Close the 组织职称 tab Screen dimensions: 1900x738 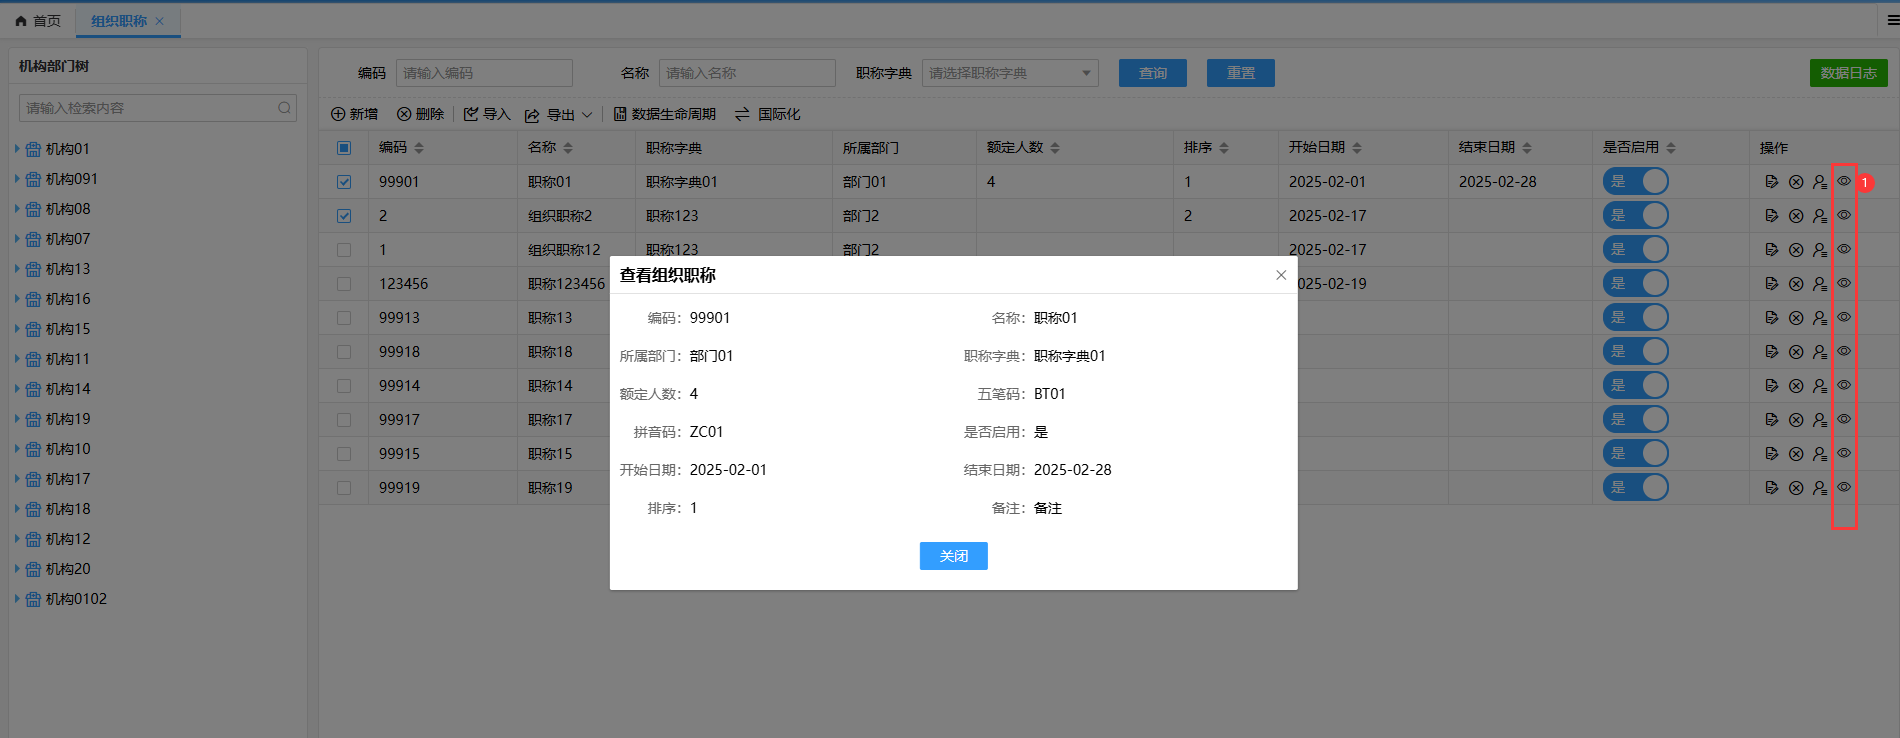coord(160,21)
